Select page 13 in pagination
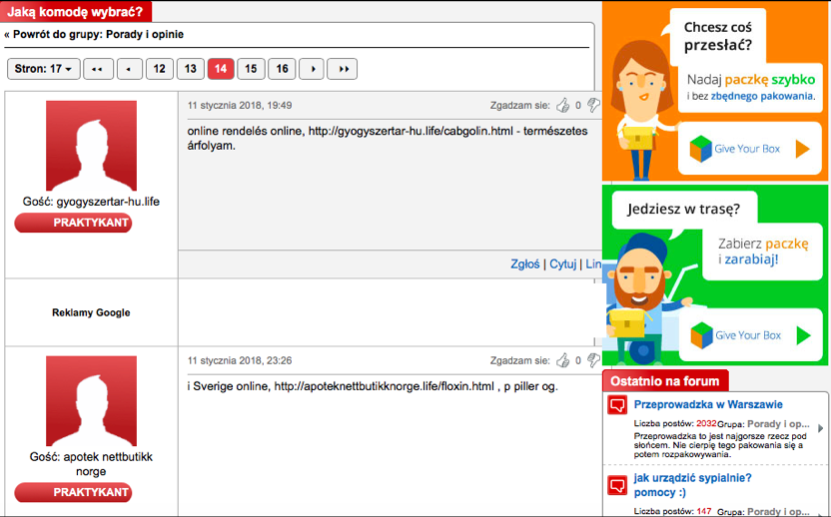 (x=190, y=69)
